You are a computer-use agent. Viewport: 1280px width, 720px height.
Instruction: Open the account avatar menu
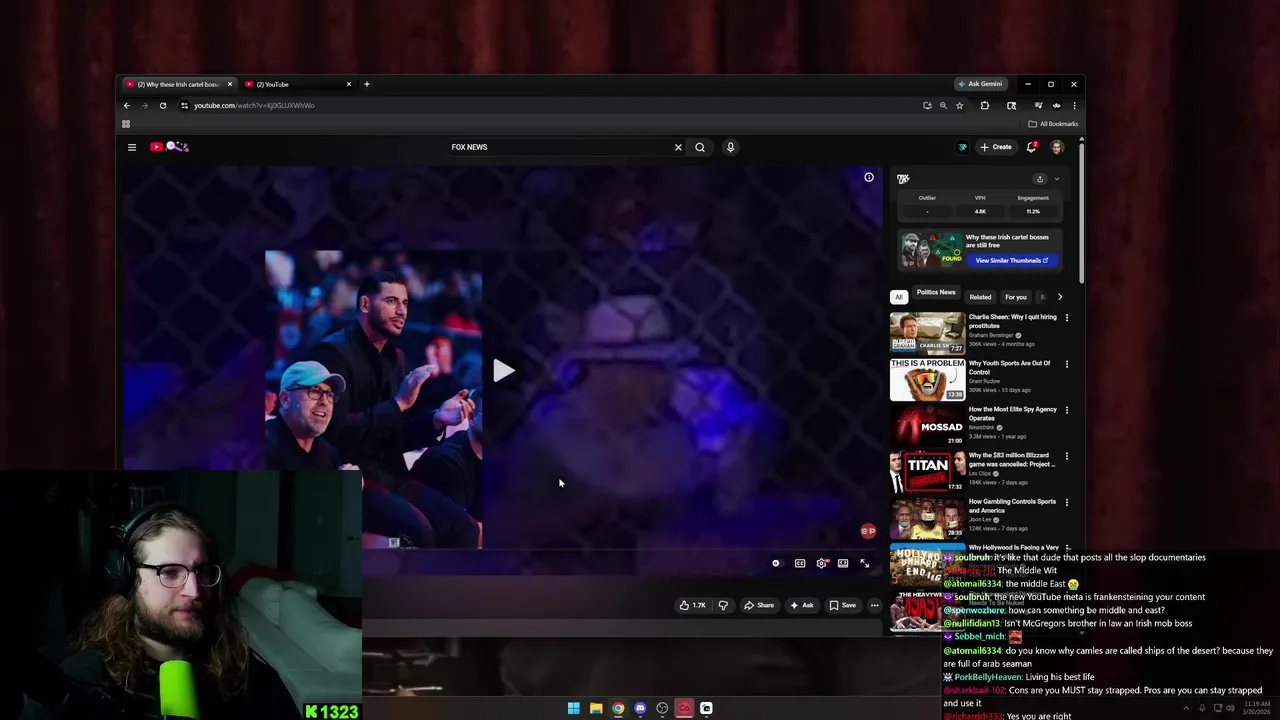coord(1057,147)
